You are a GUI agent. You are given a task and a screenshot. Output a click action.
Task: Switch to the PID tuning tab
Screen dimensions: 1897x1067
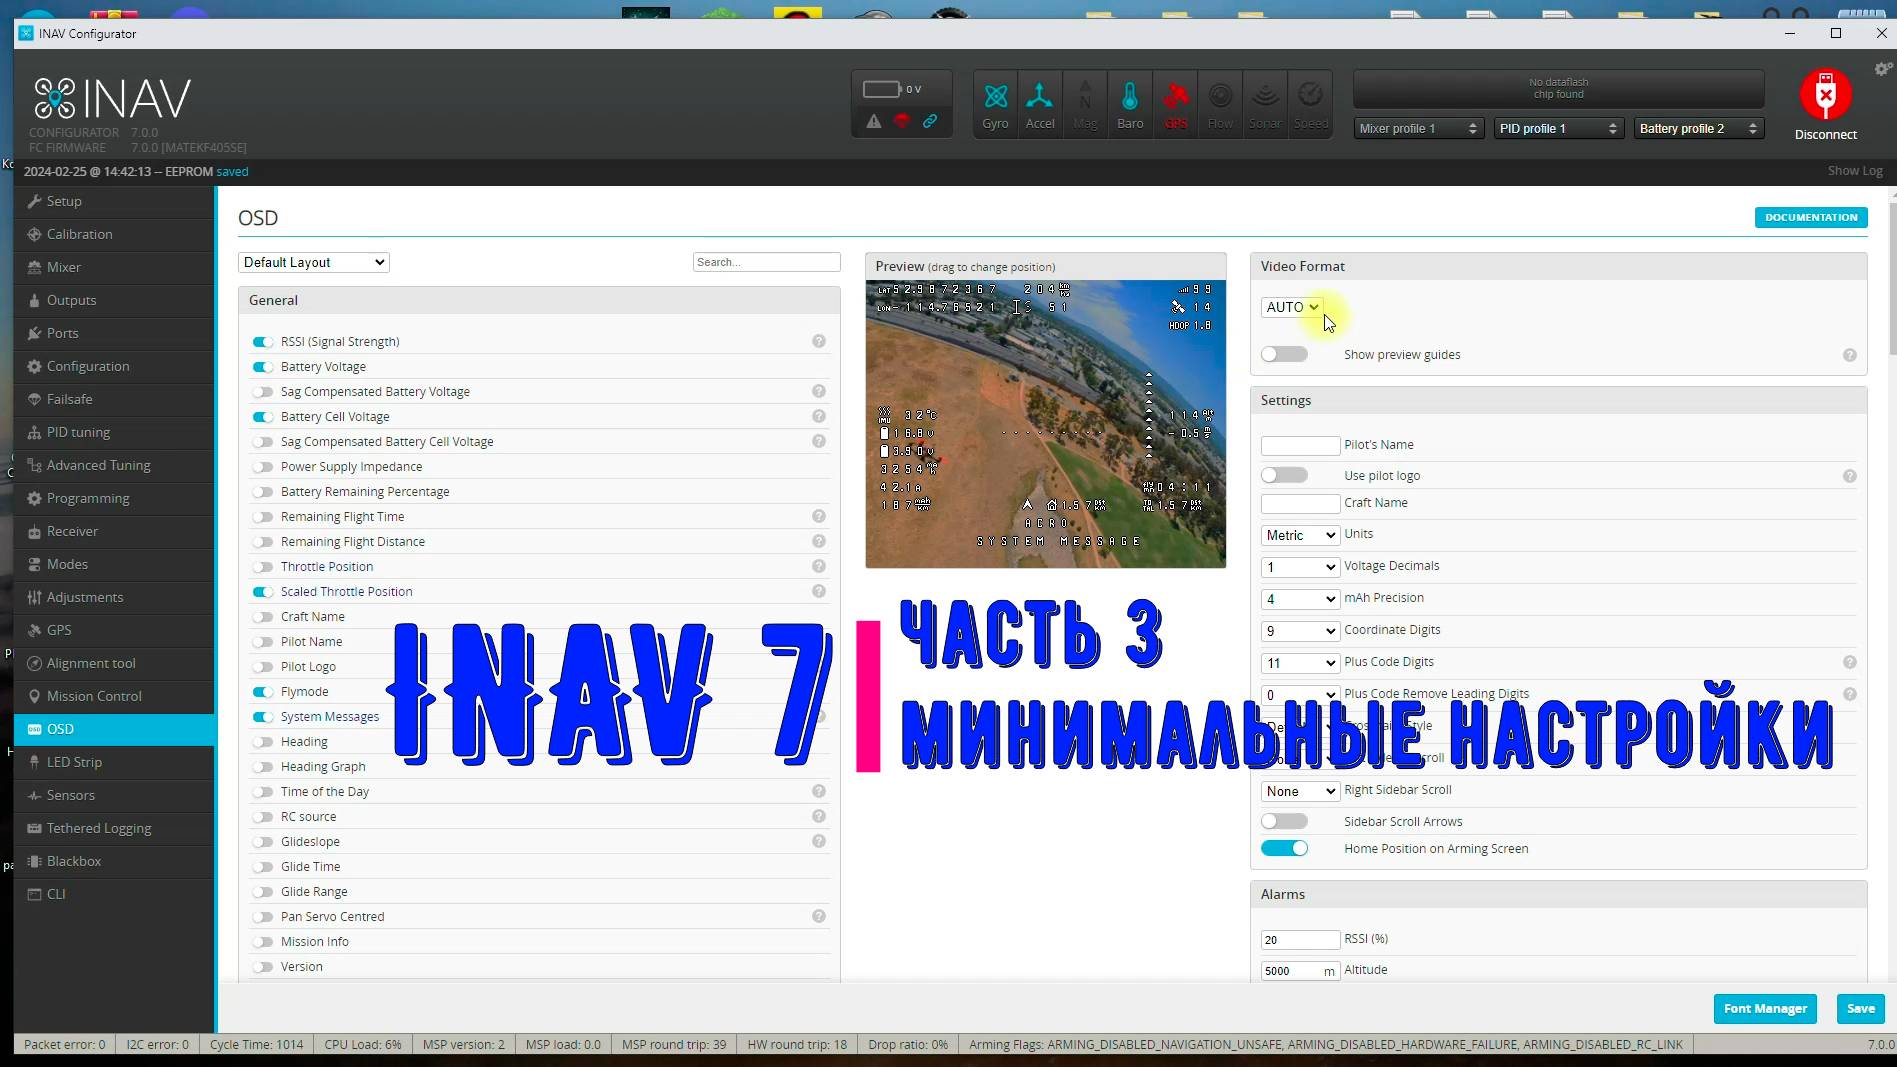(x=114, y=432)
